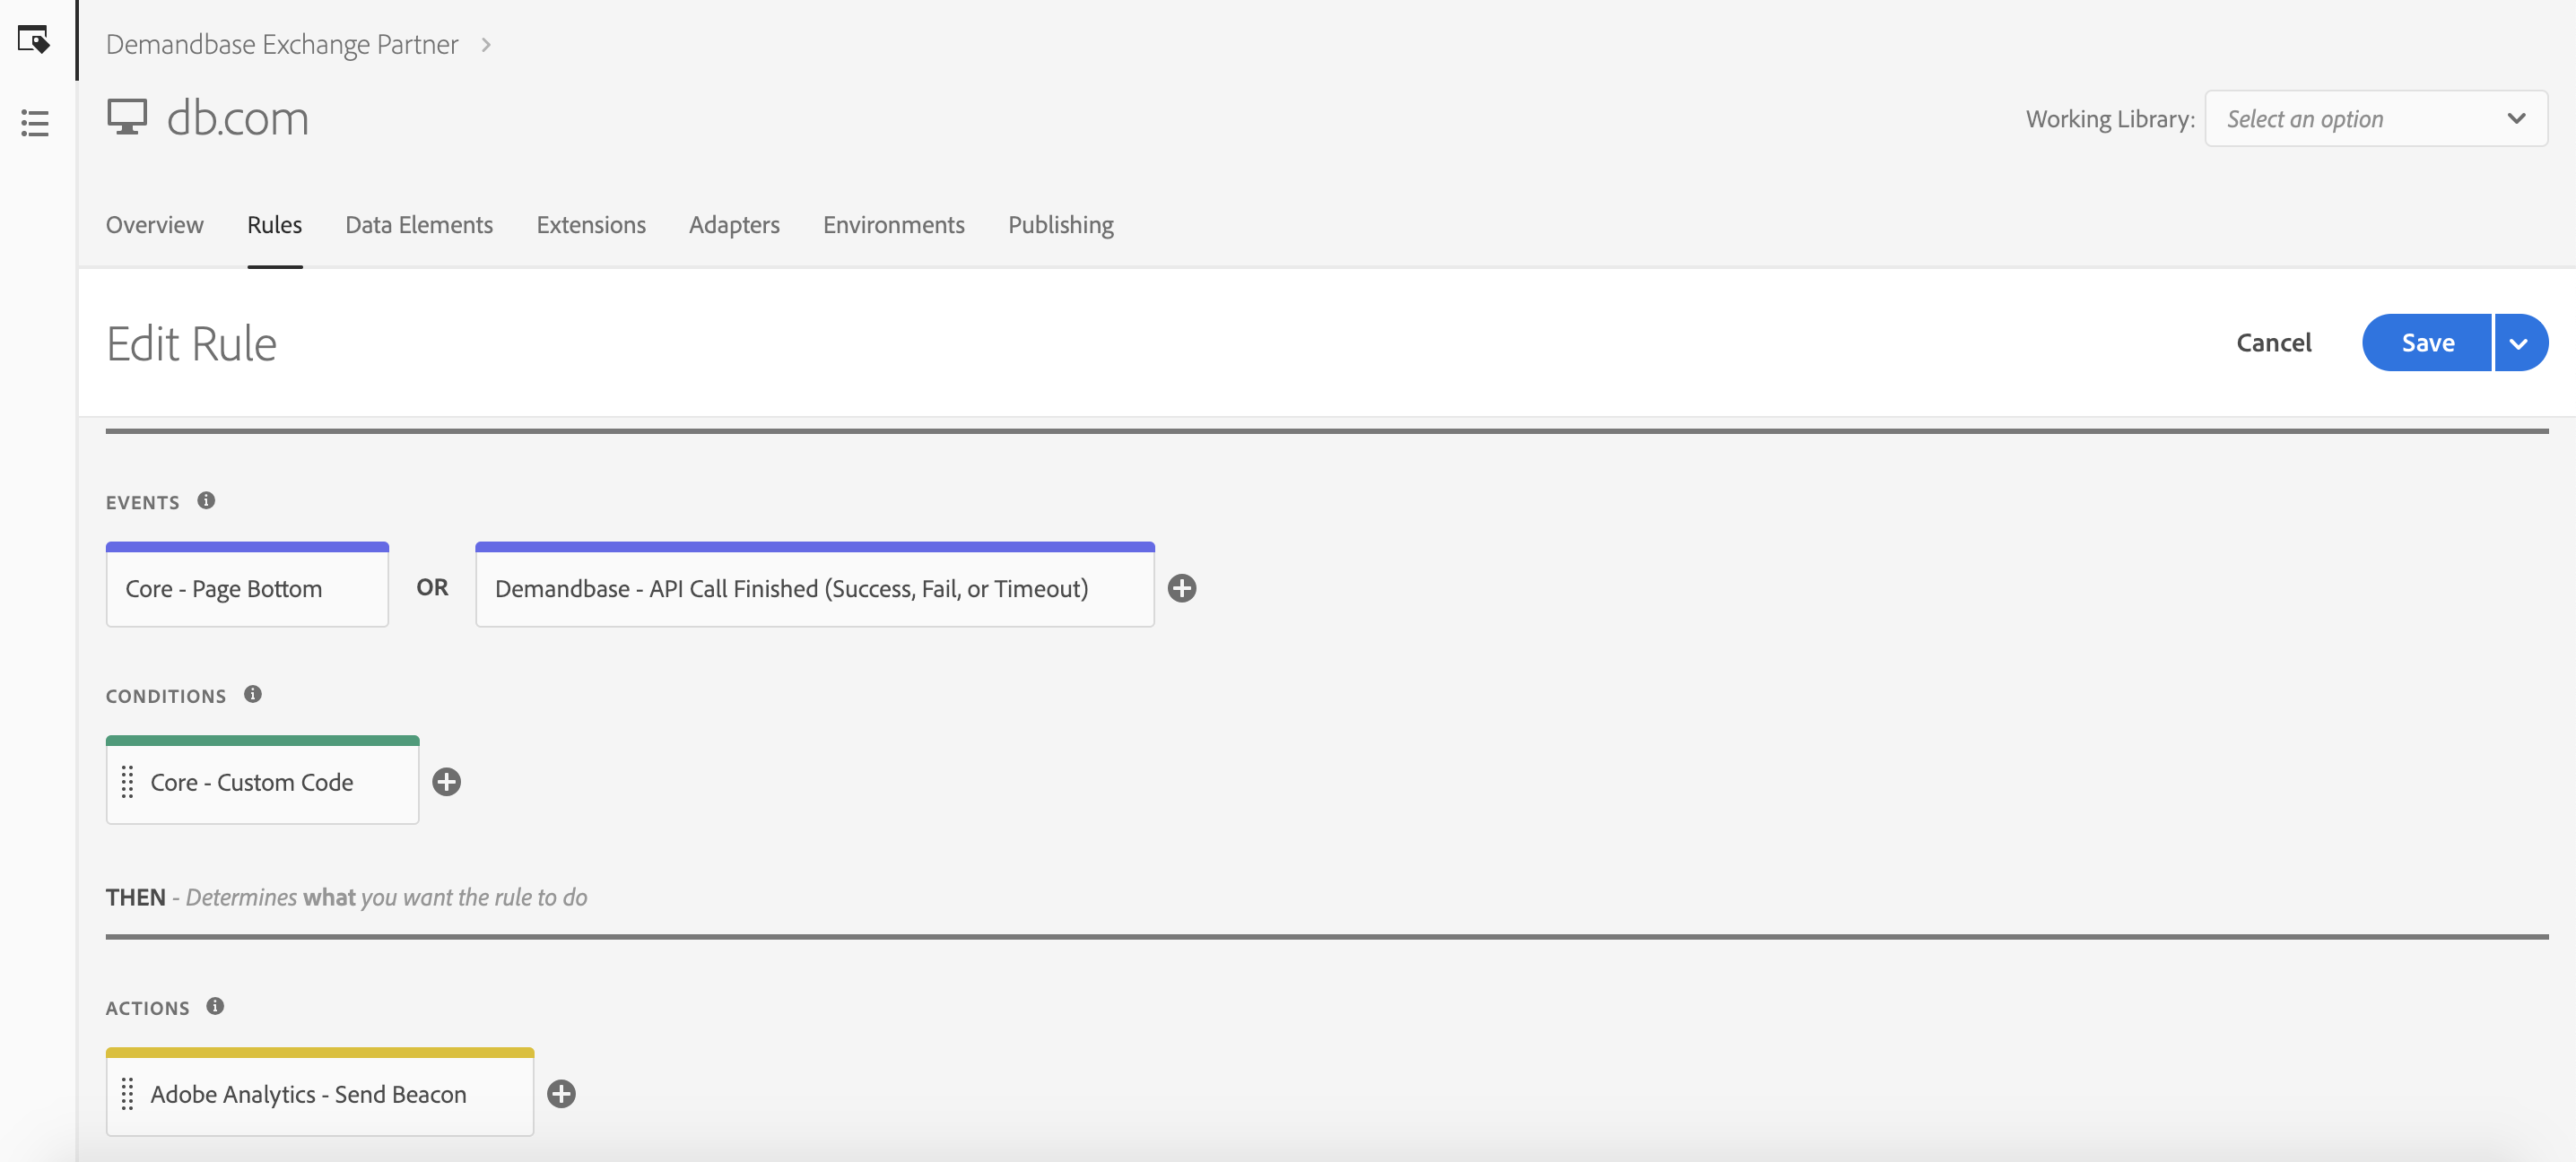Click the monitor icon beside db.com

[127, 117]
